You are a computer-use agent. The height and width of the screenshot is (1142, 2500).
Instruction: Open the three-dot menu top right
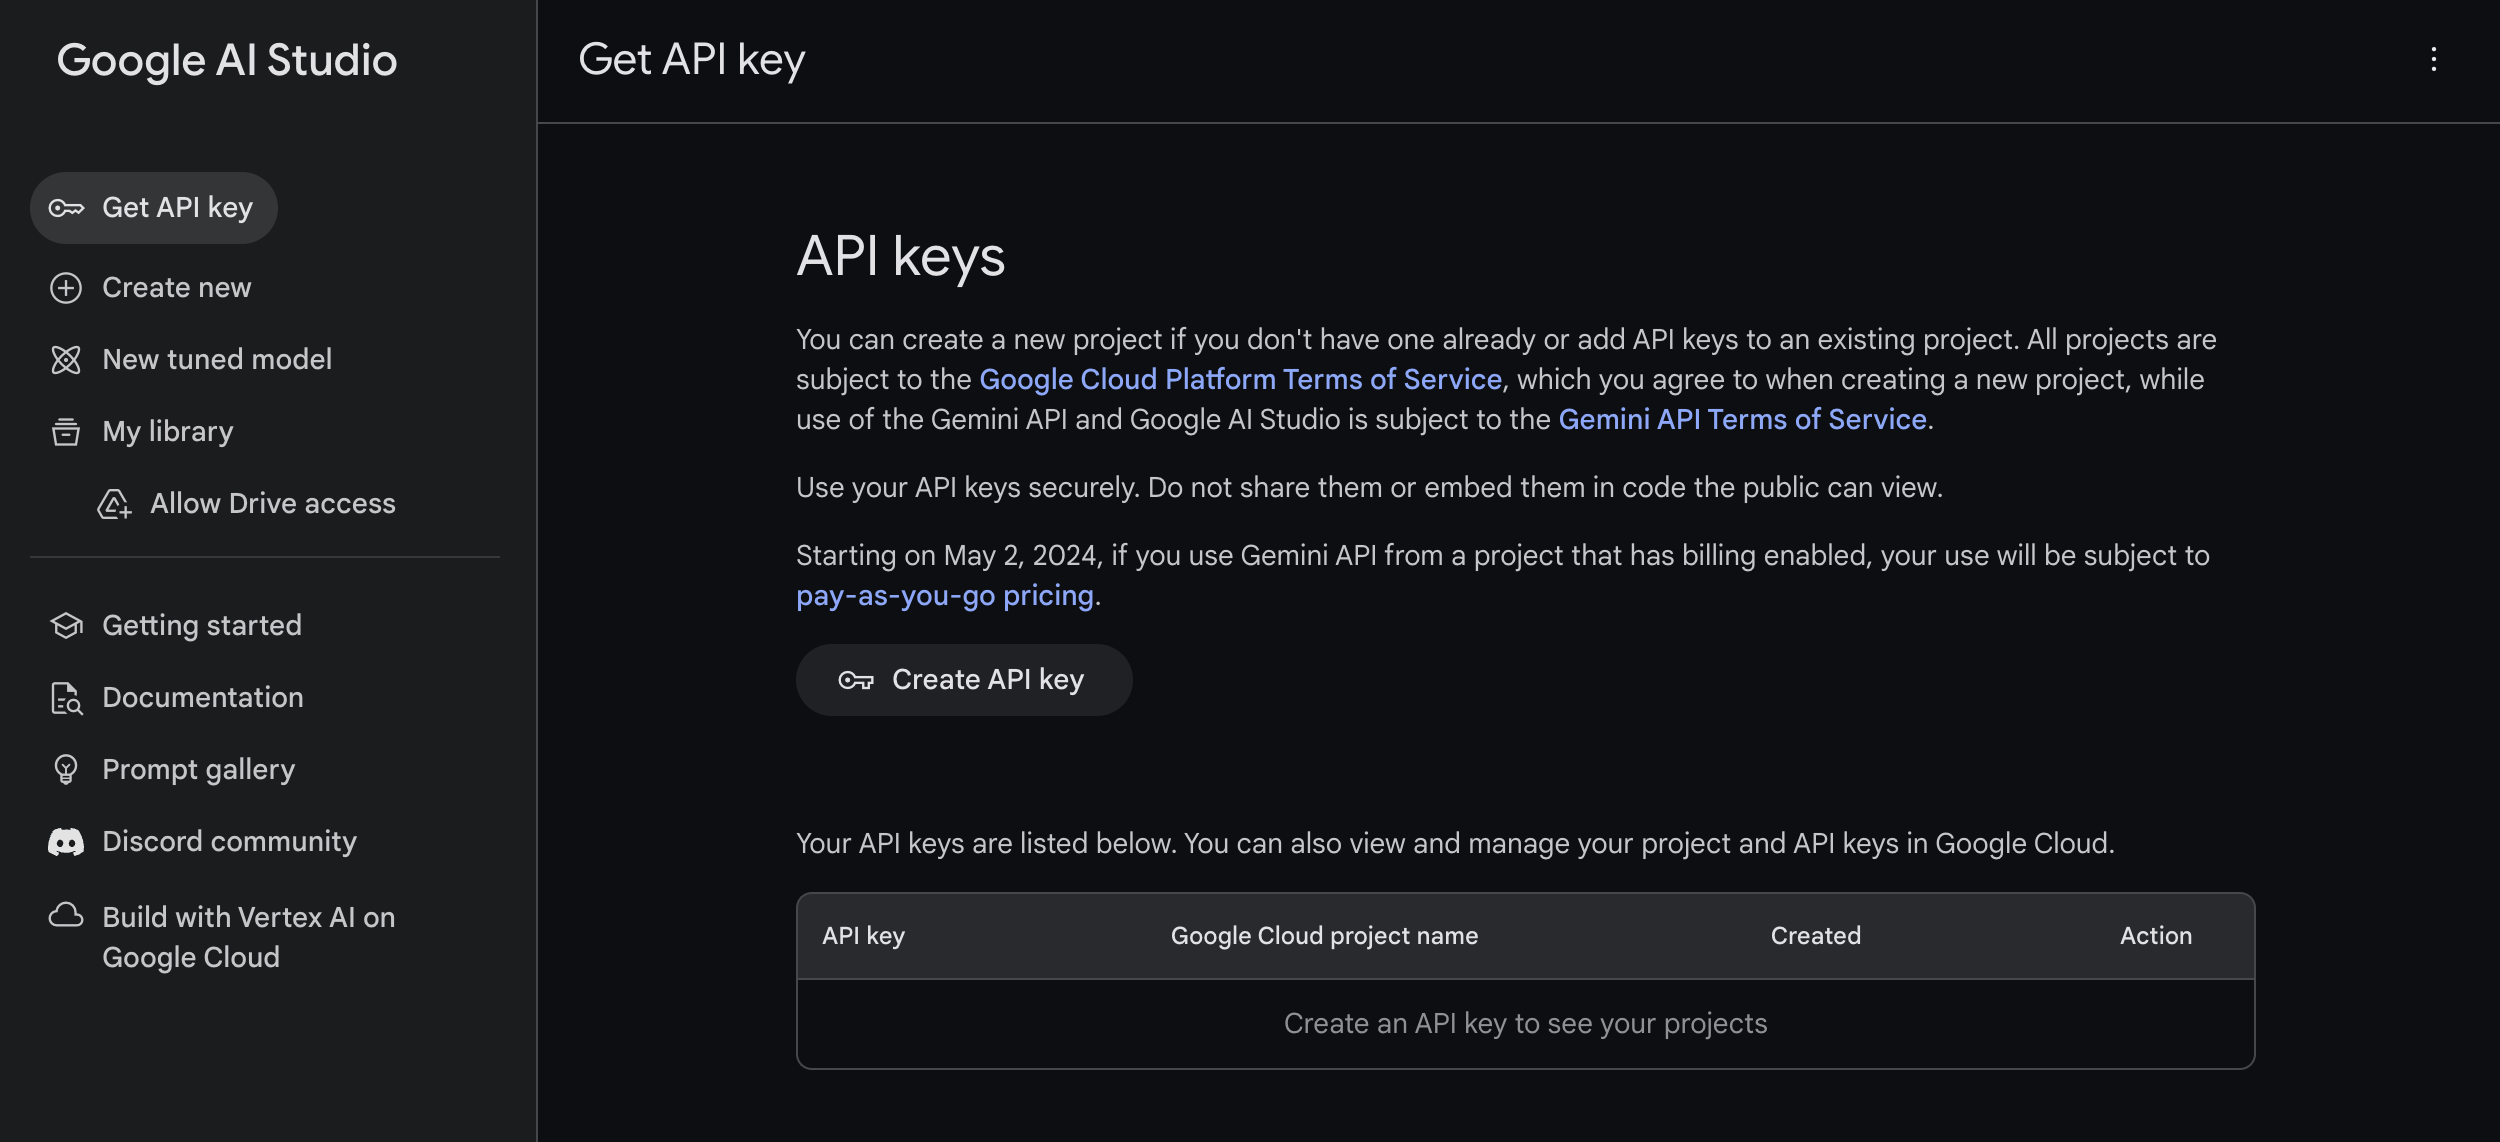[2432, 60]
